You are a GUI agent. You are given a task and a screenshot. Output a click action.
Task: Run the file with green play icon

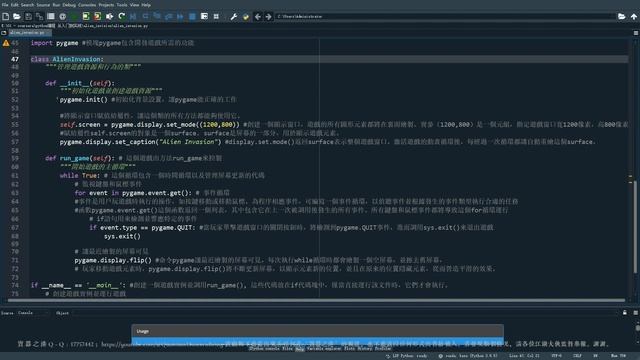tap(74, 16)
